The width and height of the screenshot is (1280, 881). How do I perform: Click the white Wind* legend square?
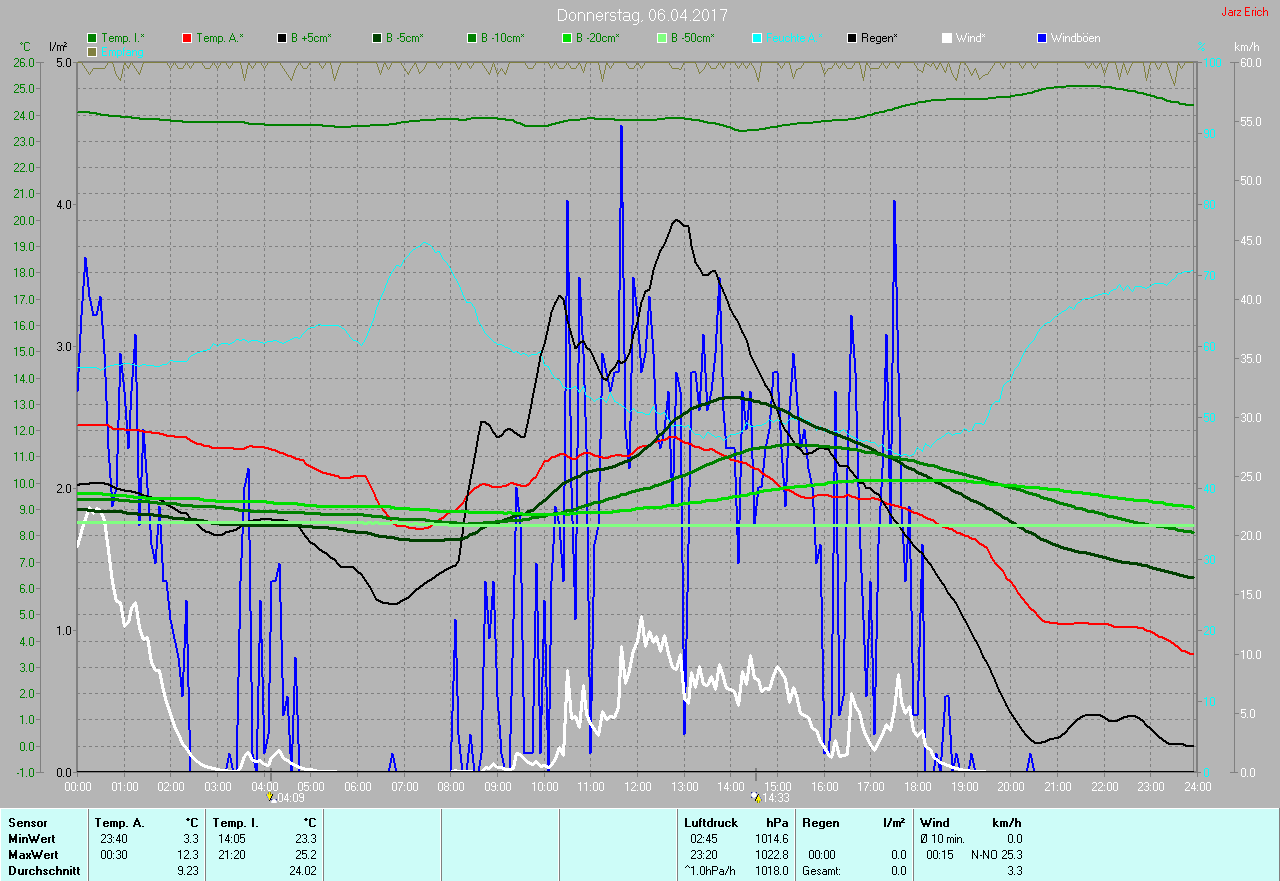pyautogui.click(x=947, y=38)
